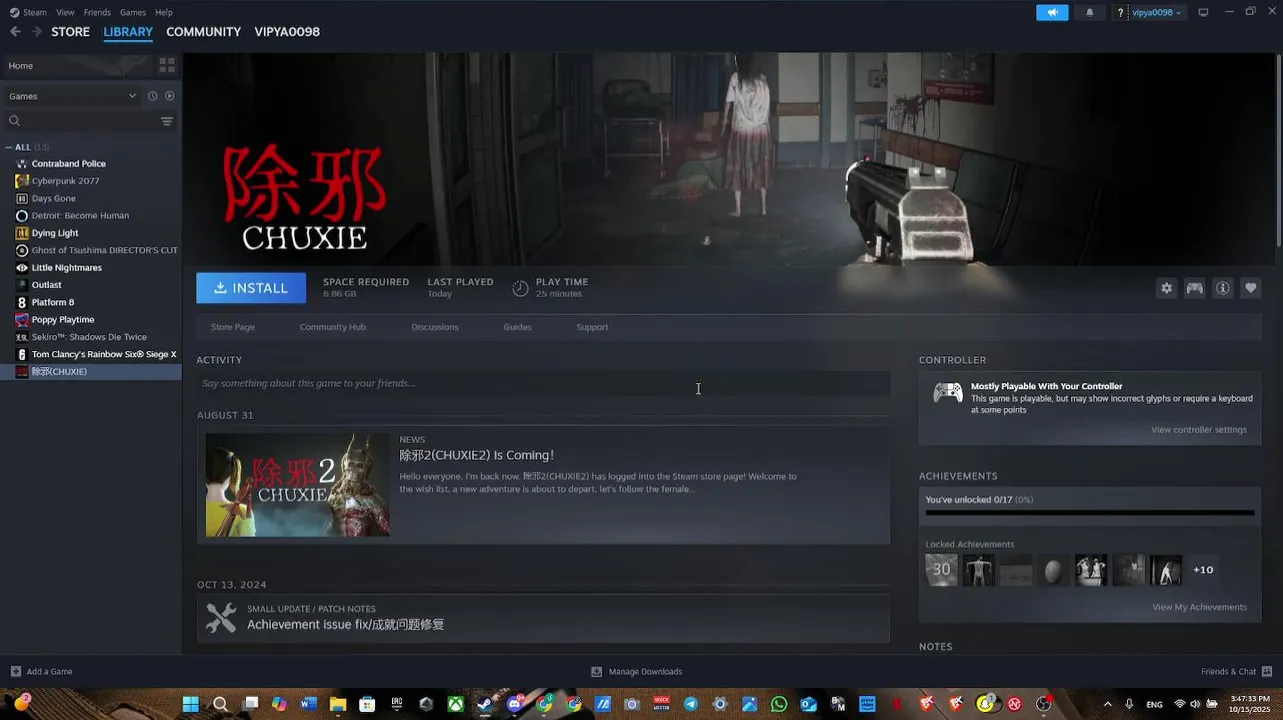Add CHUXIE to favorites heart icon
Viewport: 1283px width, 720px height.
click(x=1250, y=288)
